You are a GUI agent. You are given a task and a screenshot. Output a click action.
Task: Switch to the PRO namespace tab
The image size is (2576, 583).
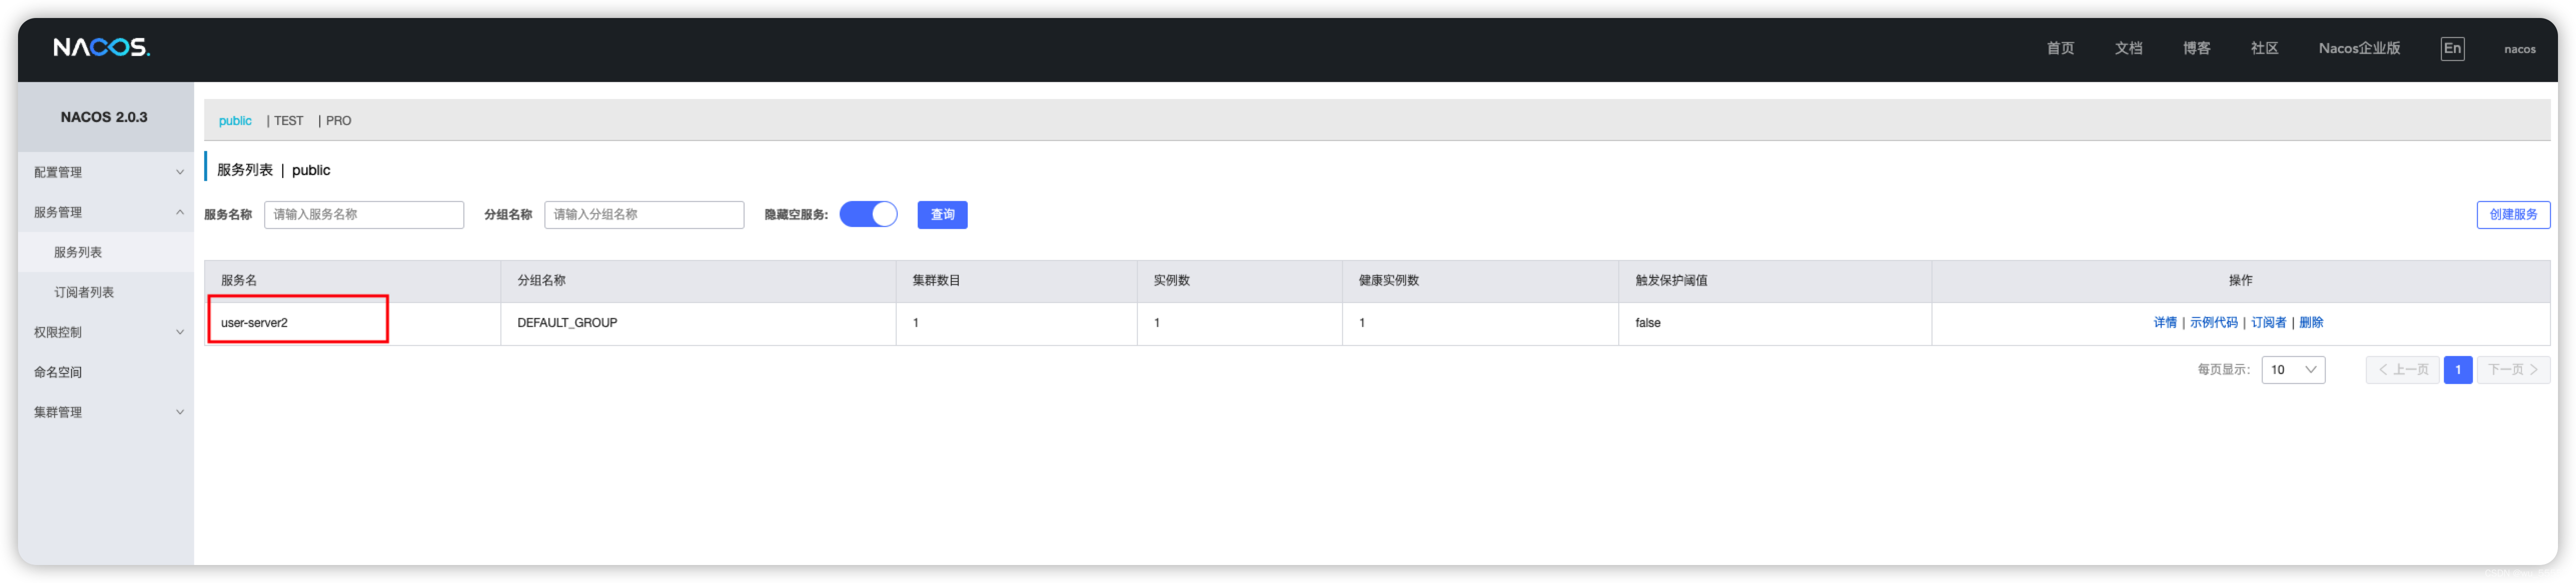pos(338,121)
